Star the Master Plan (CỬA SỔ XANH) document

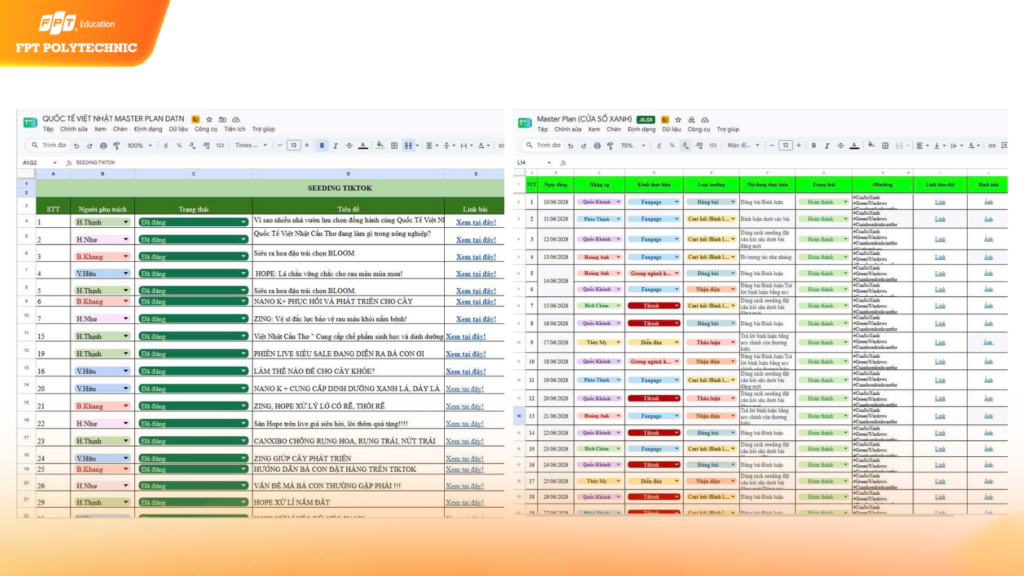click(x=678, y=120)
